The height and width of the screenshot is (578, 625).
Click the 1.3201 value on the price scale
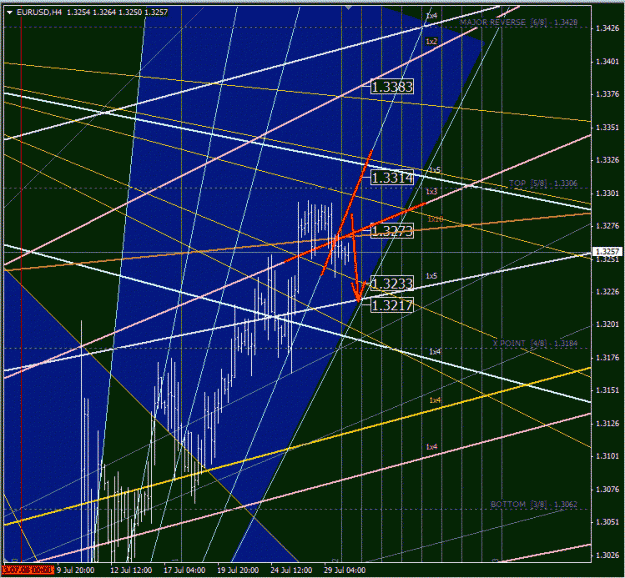607,324
